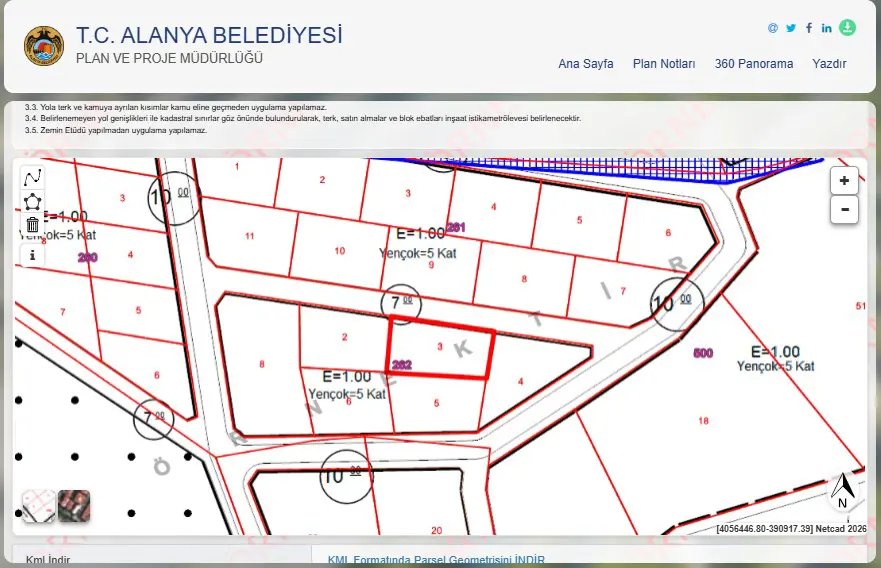Share on Facebook icon
Viewport: 881px width, 568px height.
(x=809, y=28)
